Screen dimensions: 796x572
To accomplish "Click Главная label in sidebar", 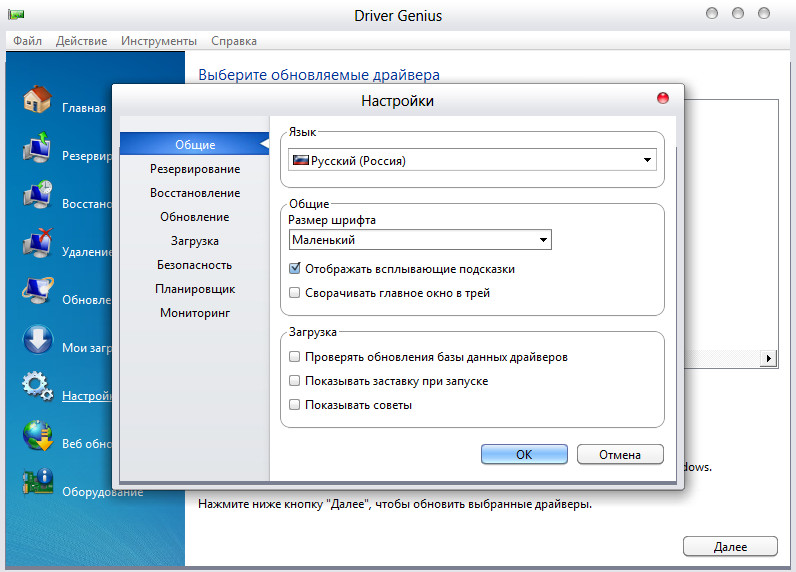I will 84,108.
